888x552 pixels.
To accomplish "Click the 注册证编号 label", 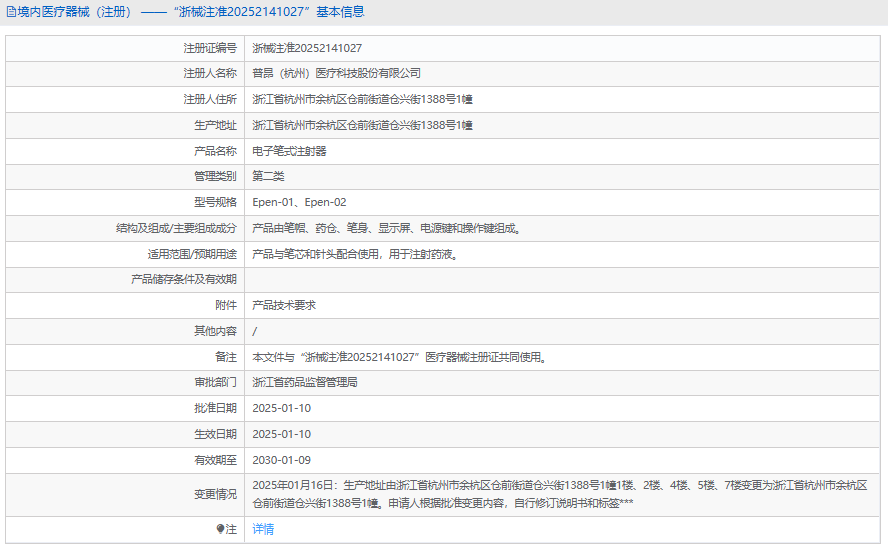I will click(210, 48).
